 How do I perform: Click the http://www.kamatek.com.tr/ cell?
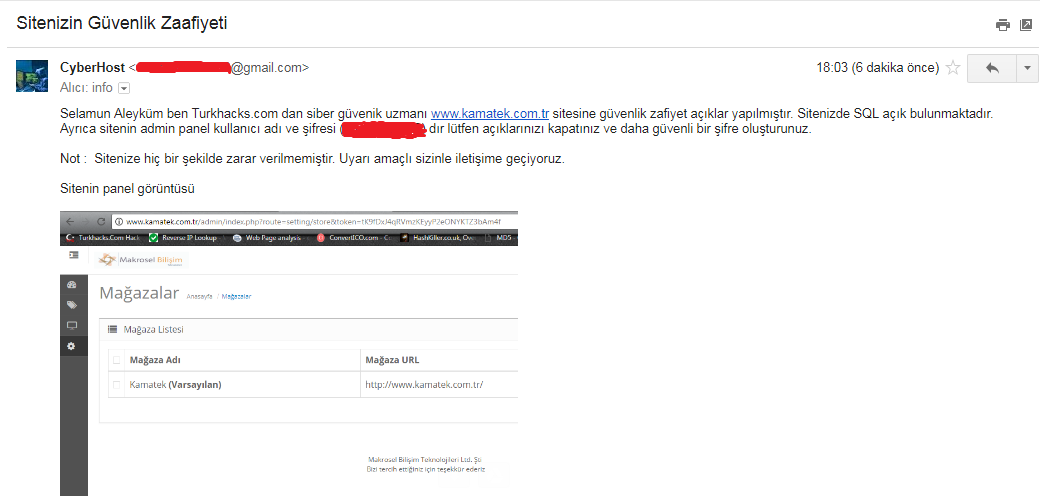(x=424, y=385)
